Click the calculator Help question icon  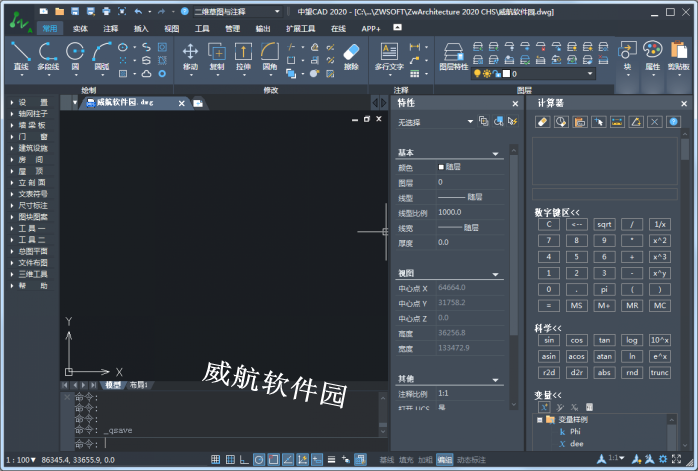click(674, 122)
